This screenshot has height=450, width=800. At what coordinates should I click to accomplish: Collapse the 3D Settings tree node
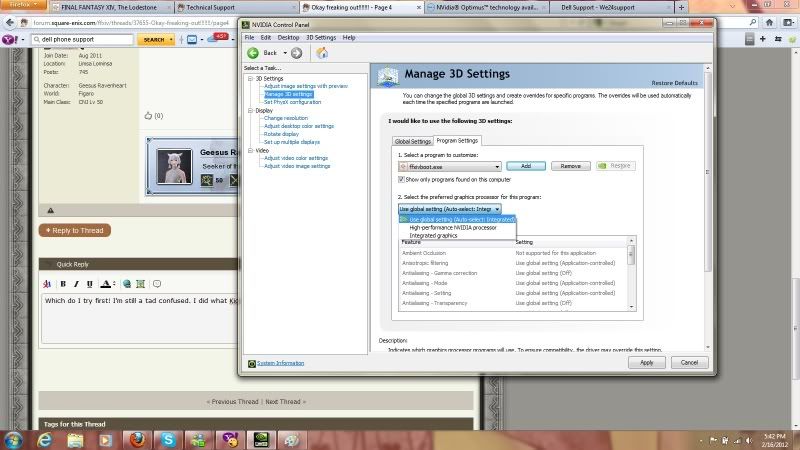(251, 79)
